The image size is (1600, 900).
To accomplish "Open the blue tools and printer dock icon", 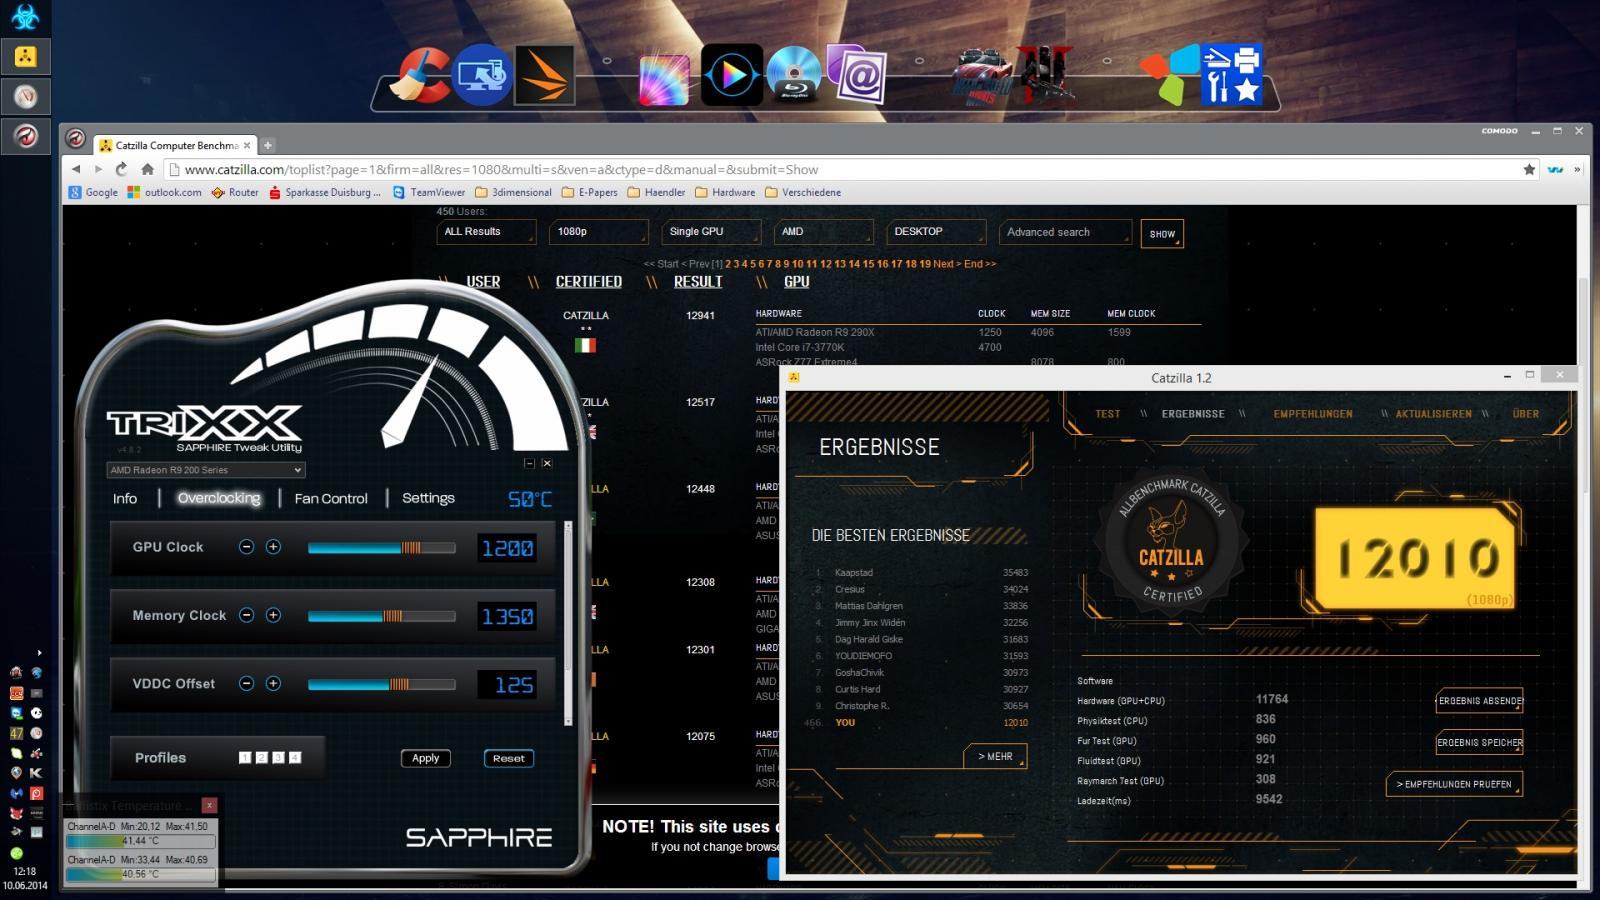I will point(1232,75).
